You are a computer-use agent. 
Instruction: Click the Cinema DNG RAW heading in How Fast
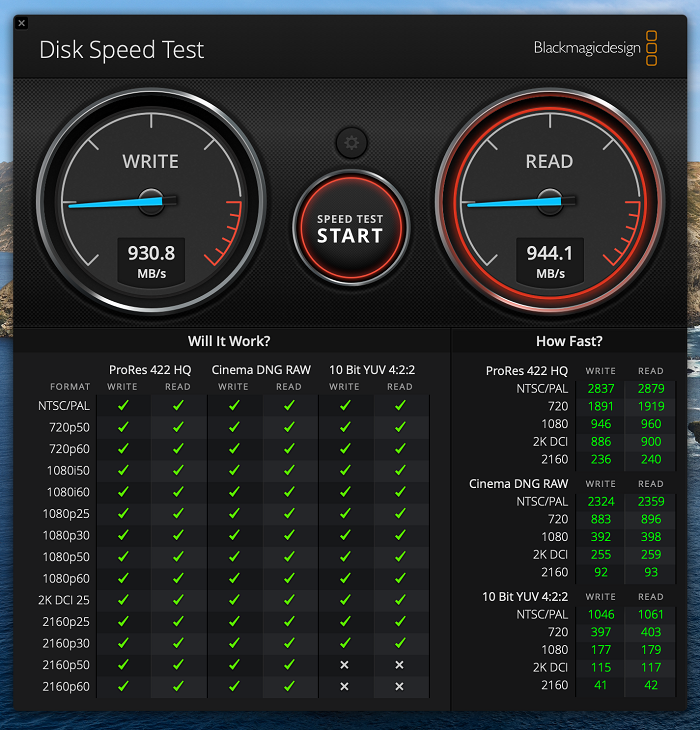[x=518, y=484]
